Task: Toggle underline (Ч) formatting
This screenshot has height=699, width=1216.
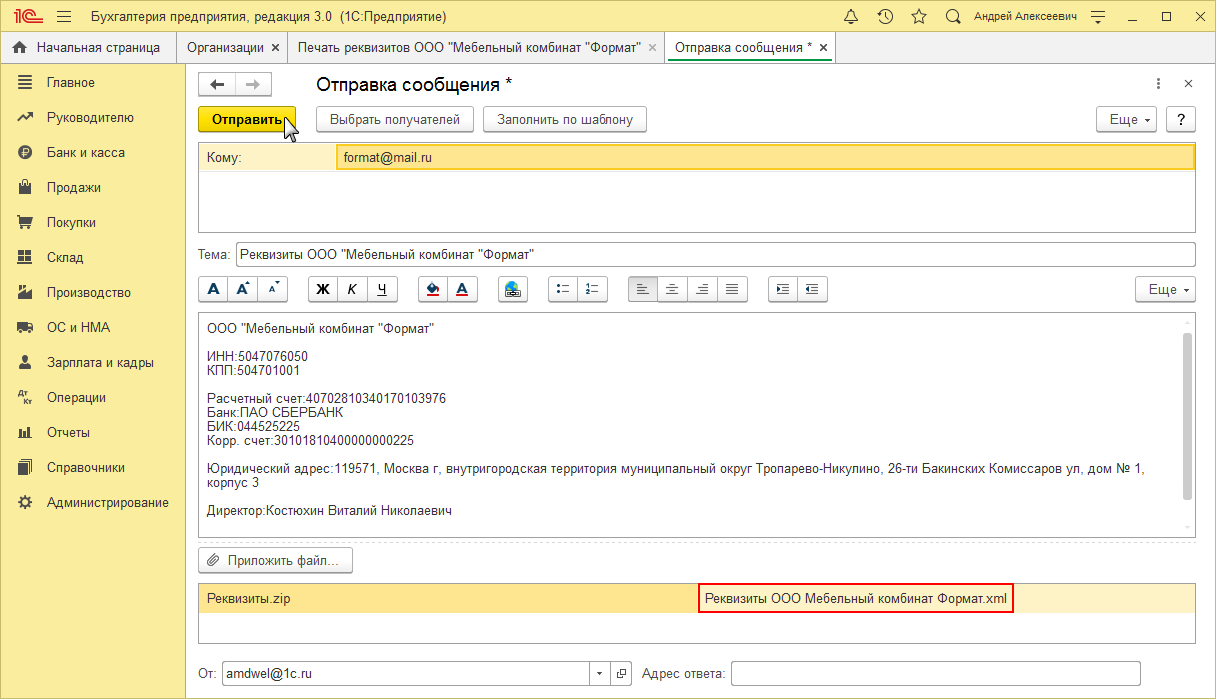Action: 382,289
